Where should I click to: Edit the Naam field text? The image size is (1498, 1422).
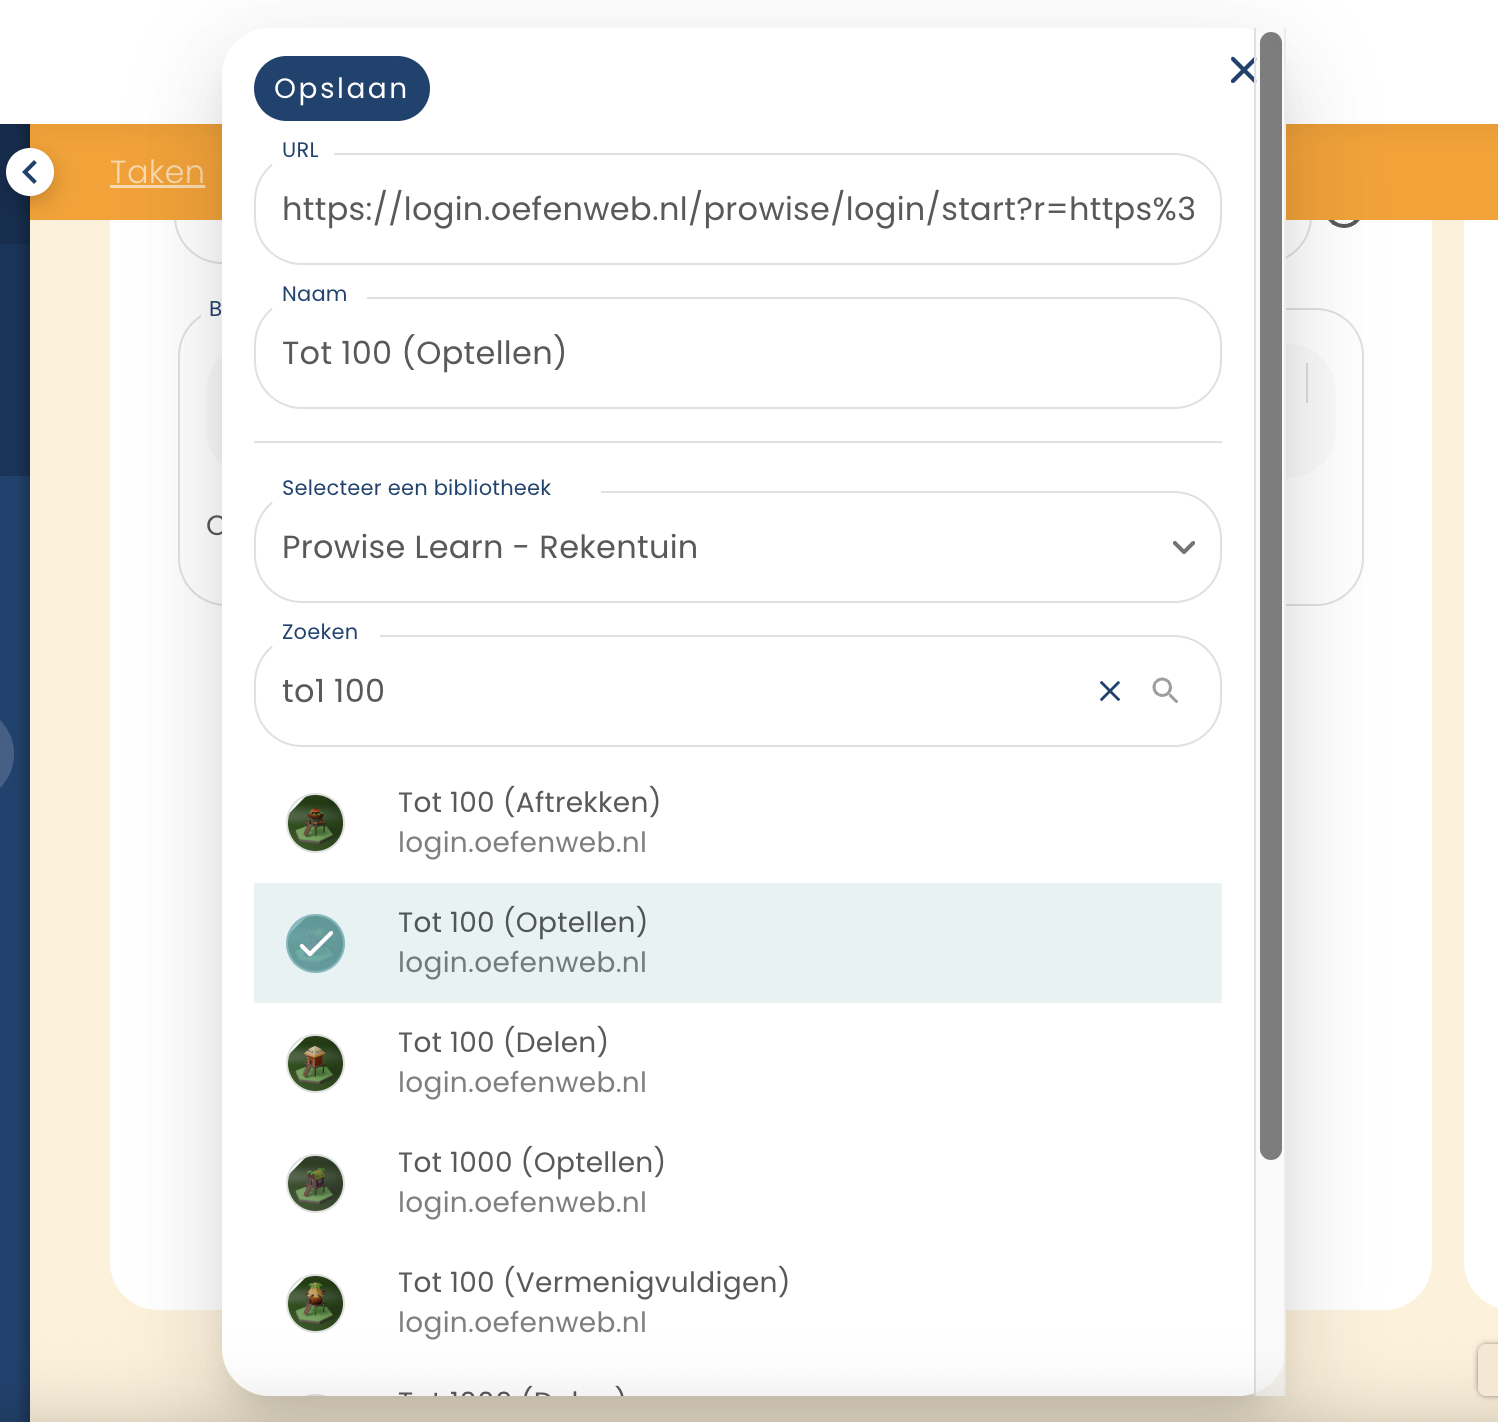(737, 353)
